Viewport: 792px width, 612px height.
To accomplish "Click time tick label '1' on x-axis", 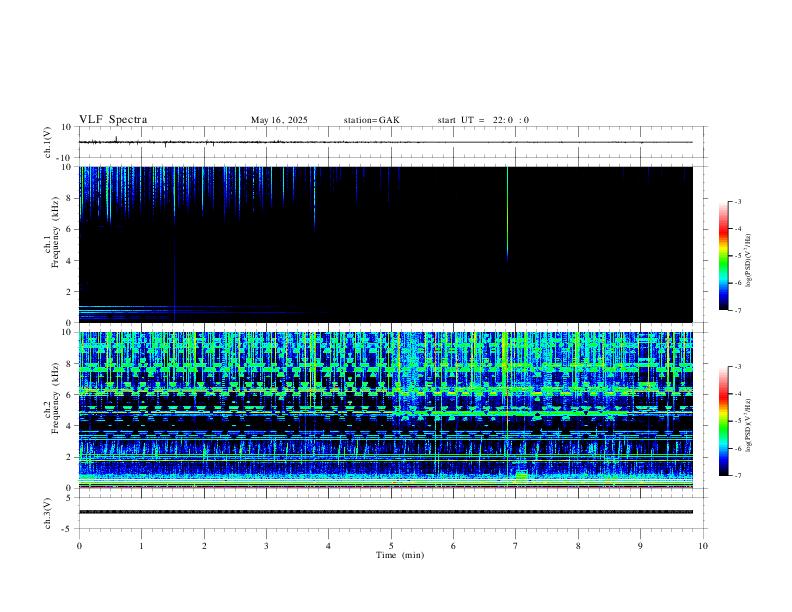I will 141,546.
